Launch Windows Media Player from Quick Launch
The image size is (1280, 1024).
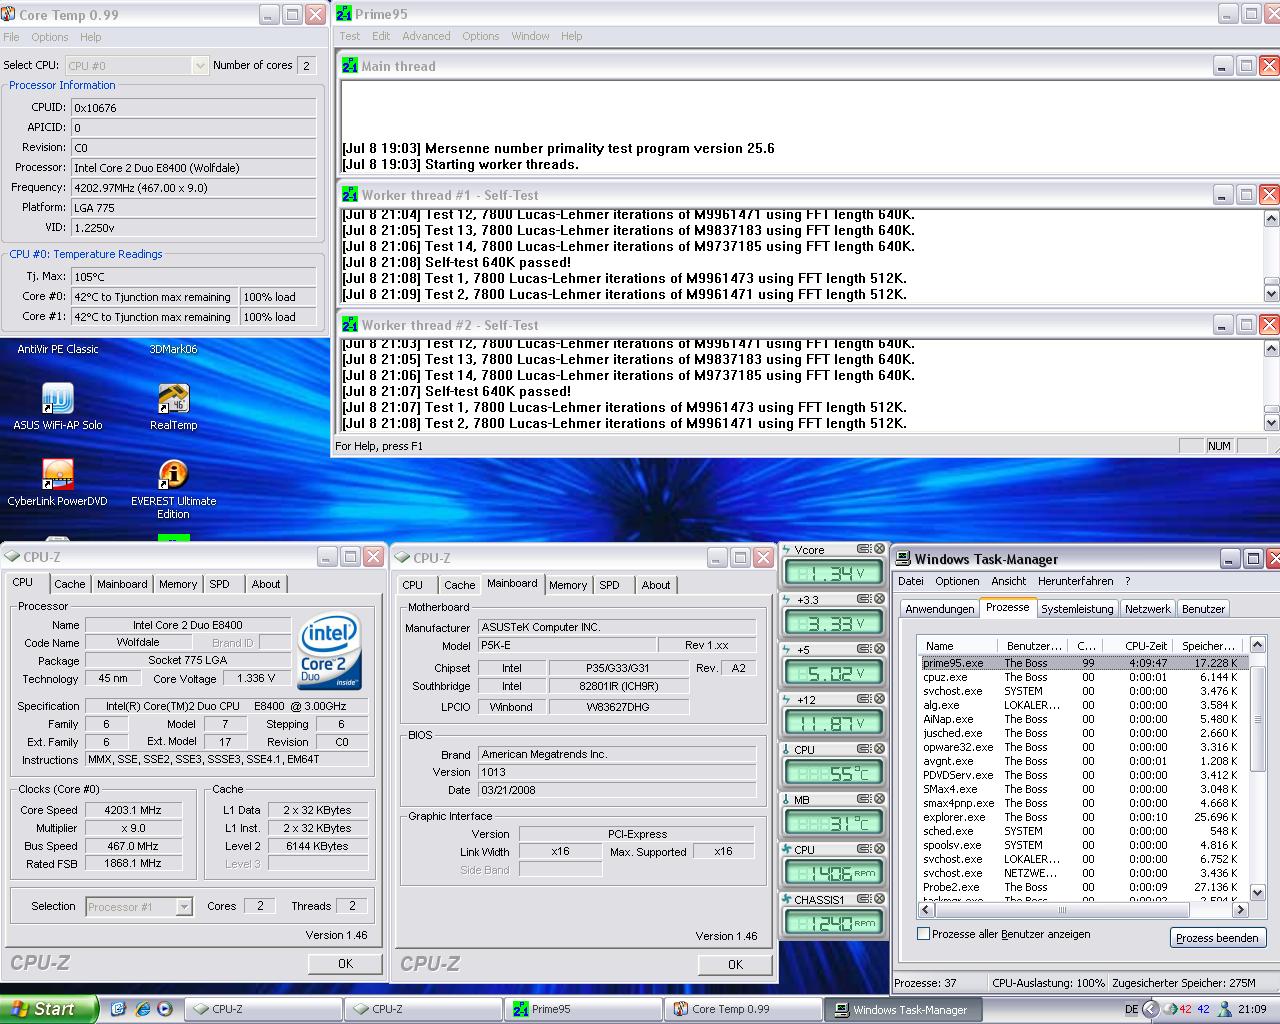(164, 1009)
